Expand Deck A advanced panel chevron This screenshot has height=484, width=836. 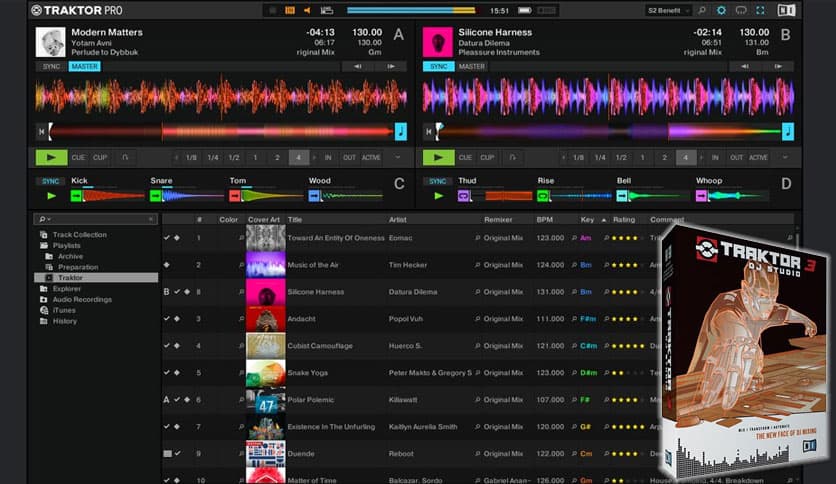398,157
